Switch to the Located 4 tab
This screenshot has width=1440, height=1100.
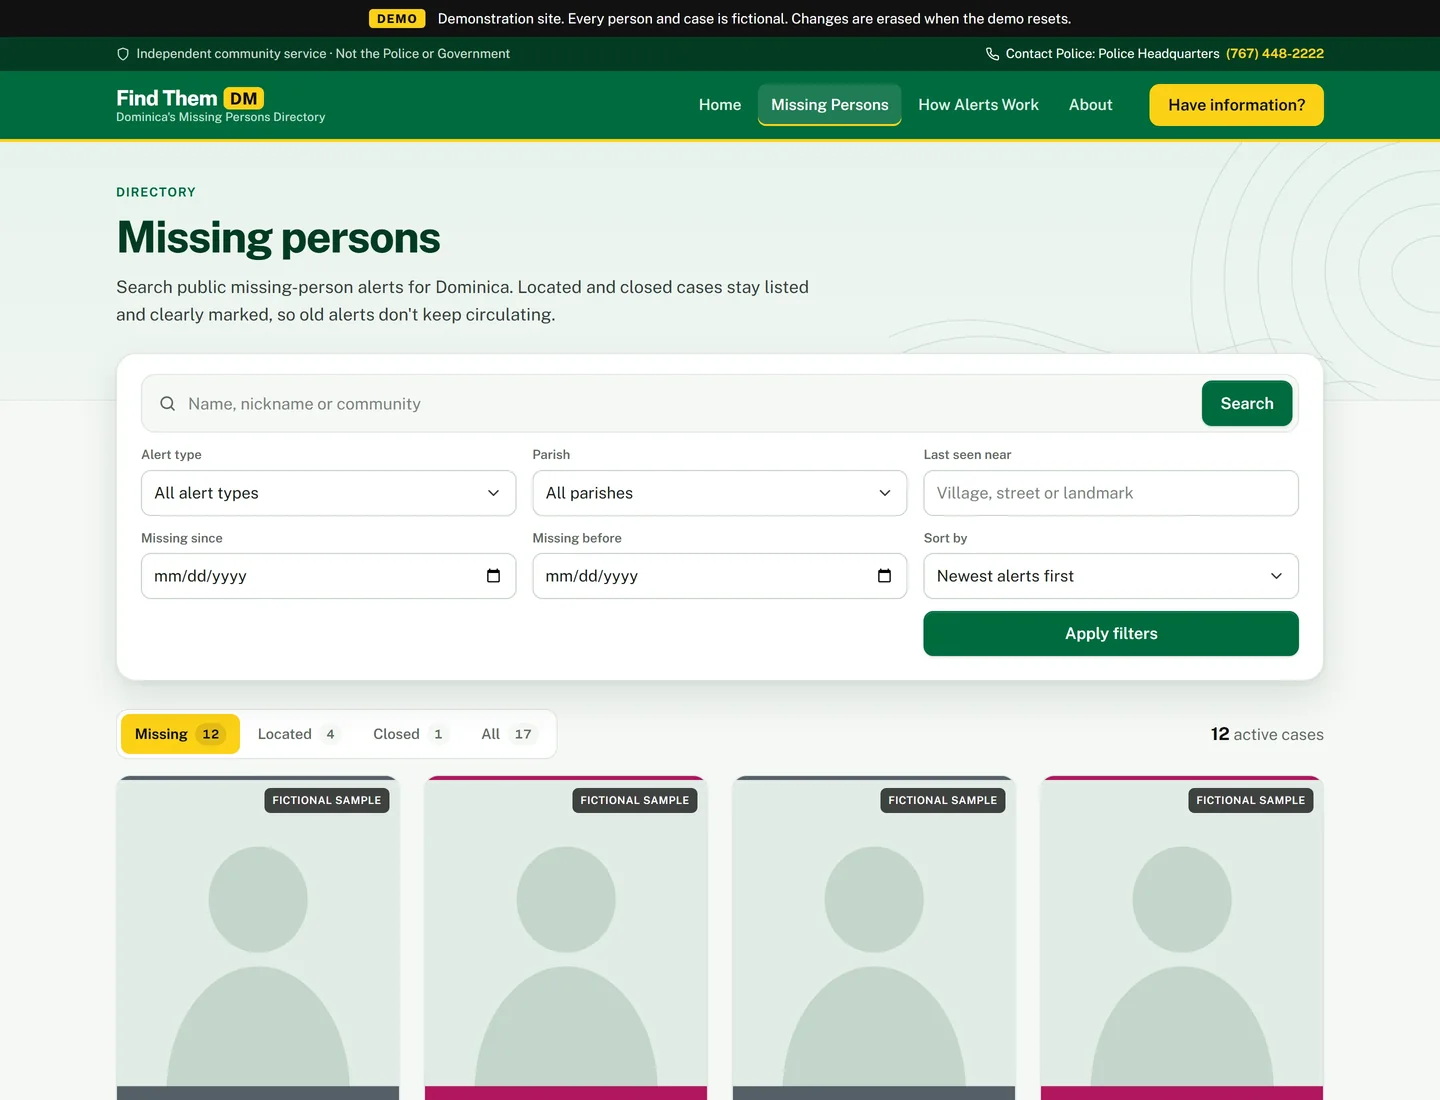(299, 734)
